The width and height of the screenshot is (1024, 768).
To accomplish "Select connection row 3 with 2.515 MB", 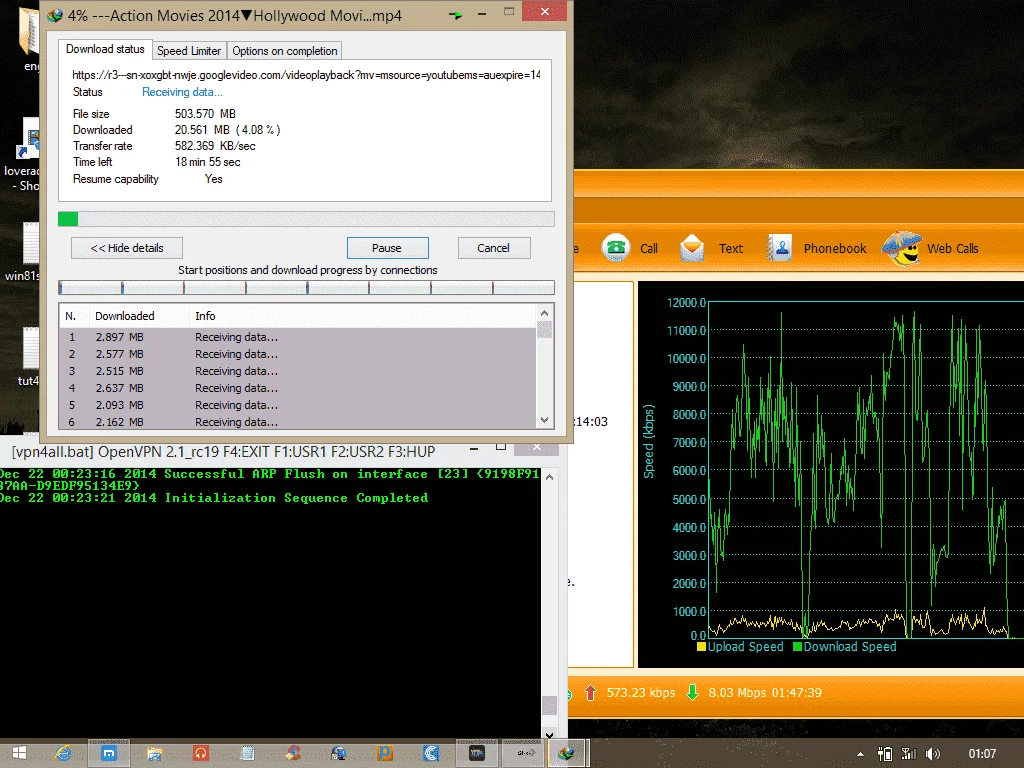I will pyautogui.click(x=298, y=371).
